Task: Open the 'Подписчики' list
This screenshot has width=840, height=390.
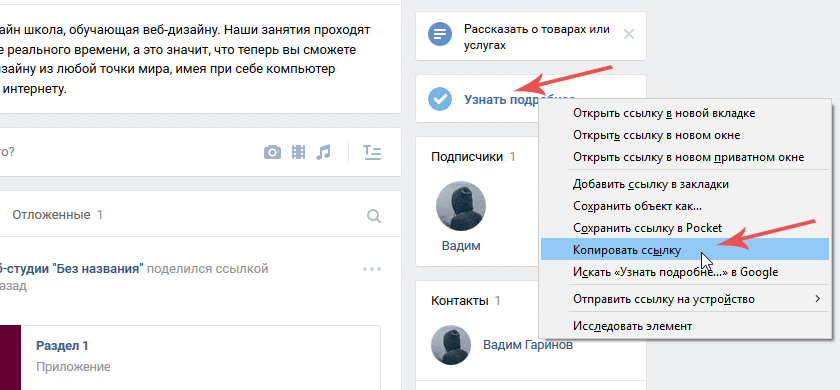Action: (x=467, y=156)
